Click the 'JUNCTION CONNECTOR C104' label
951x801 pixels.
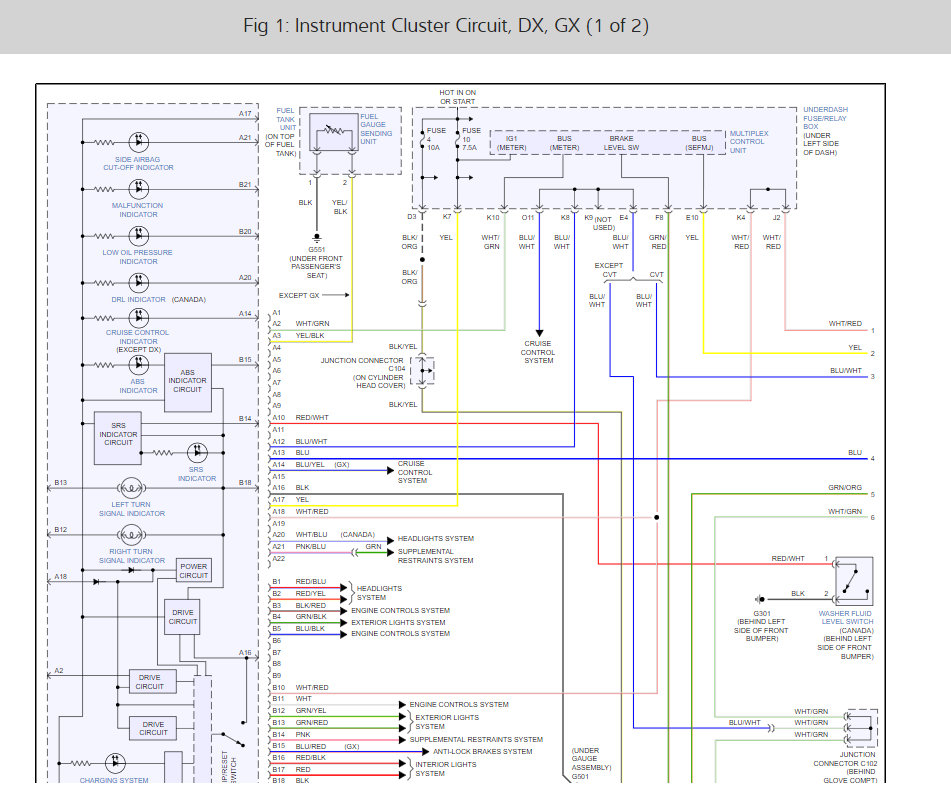pos(362,364)
